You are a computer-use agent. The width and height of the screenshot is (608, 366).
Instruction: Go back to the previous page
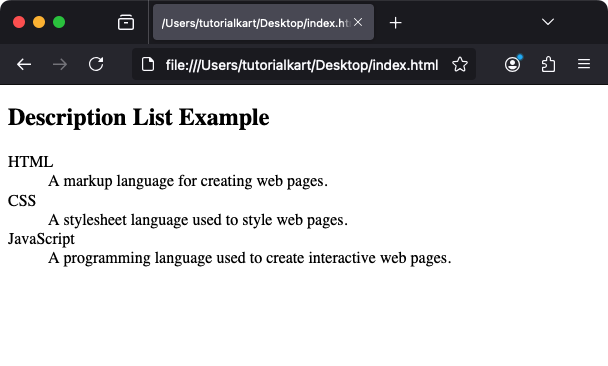pos(24,64)
